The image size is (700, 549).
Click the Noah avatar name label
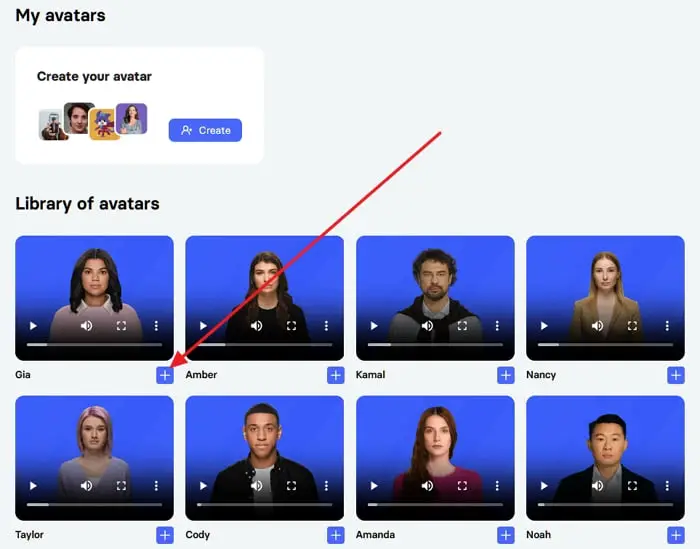coord(539,534)
